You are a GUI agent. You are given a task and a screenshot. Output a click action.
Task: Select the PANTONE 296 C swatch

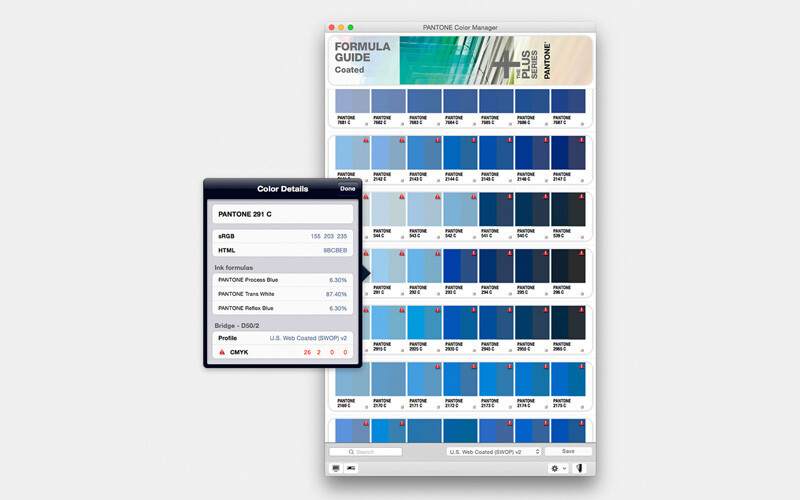click(568, 266)
